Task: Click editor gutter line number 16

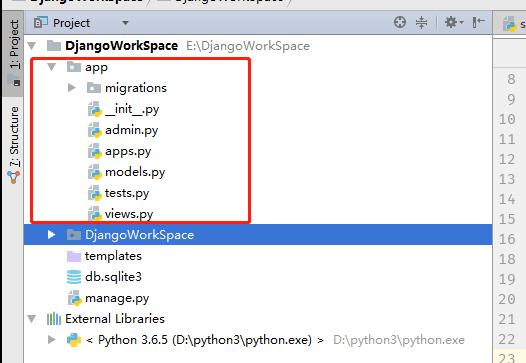Action: [x=507, y=239]
